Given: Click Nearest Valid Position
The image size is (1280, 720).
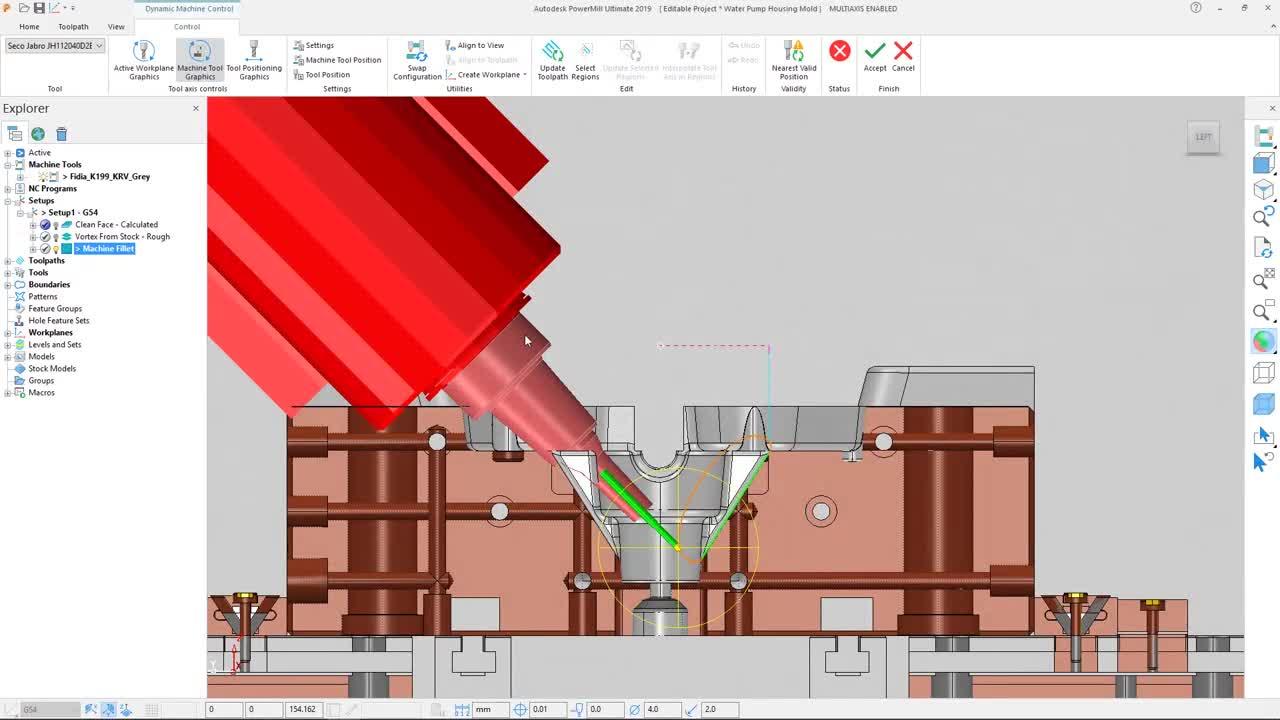Looking at the screenshot, I should point(793,60).
